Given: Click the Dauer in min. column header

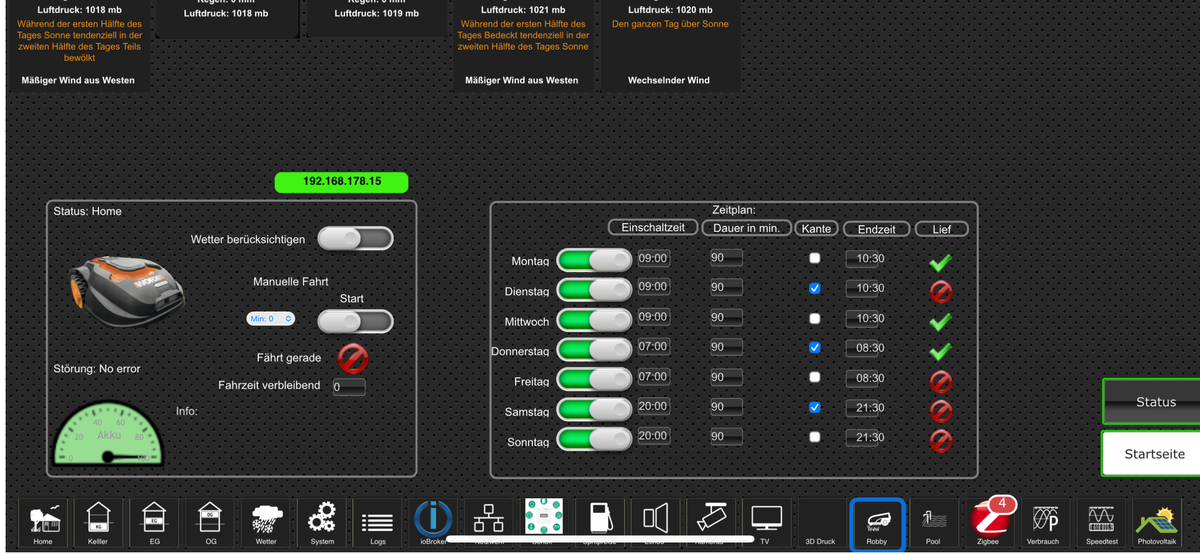Looking at the screenshot, I should [x=747, y=228].
